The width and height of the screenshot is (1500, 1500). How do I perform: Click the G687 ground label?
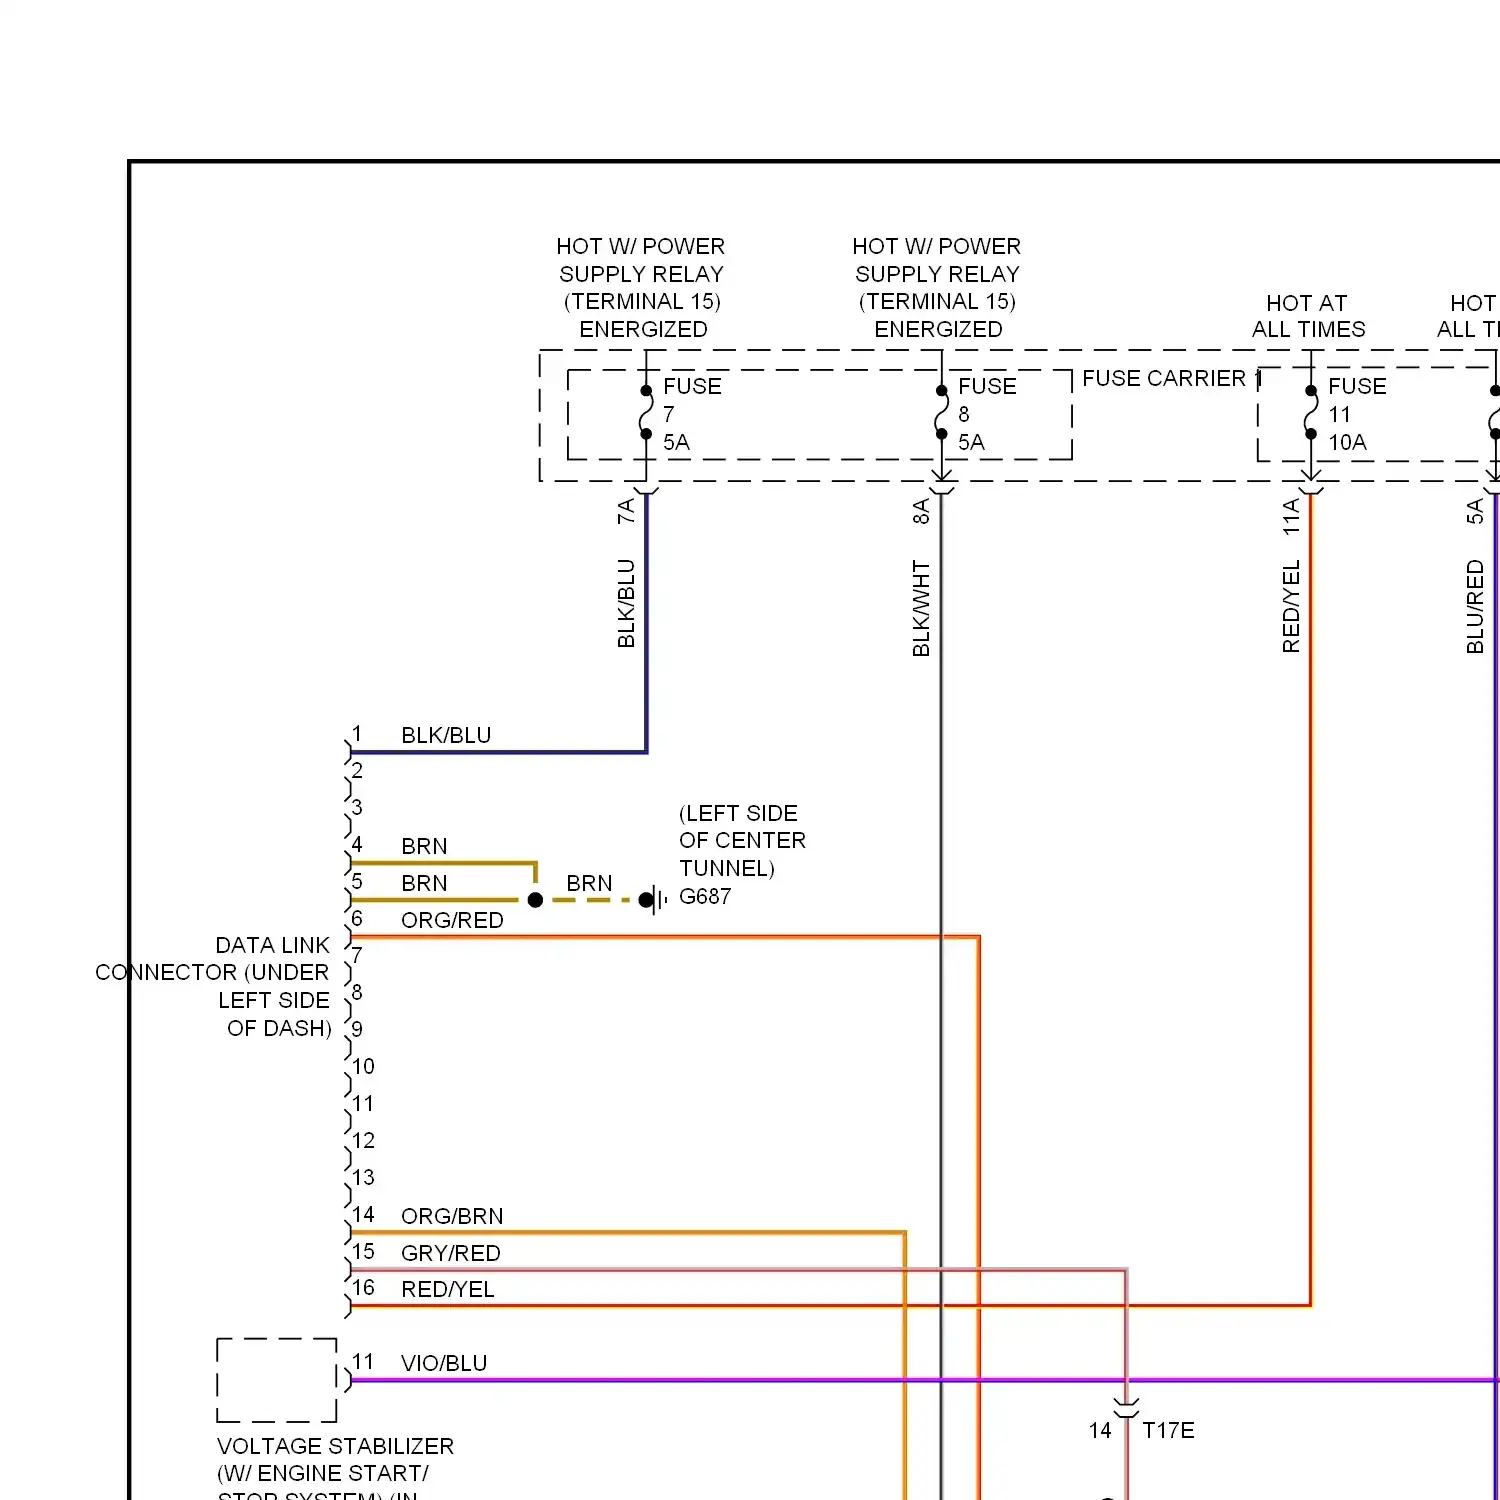pos(705,896)
